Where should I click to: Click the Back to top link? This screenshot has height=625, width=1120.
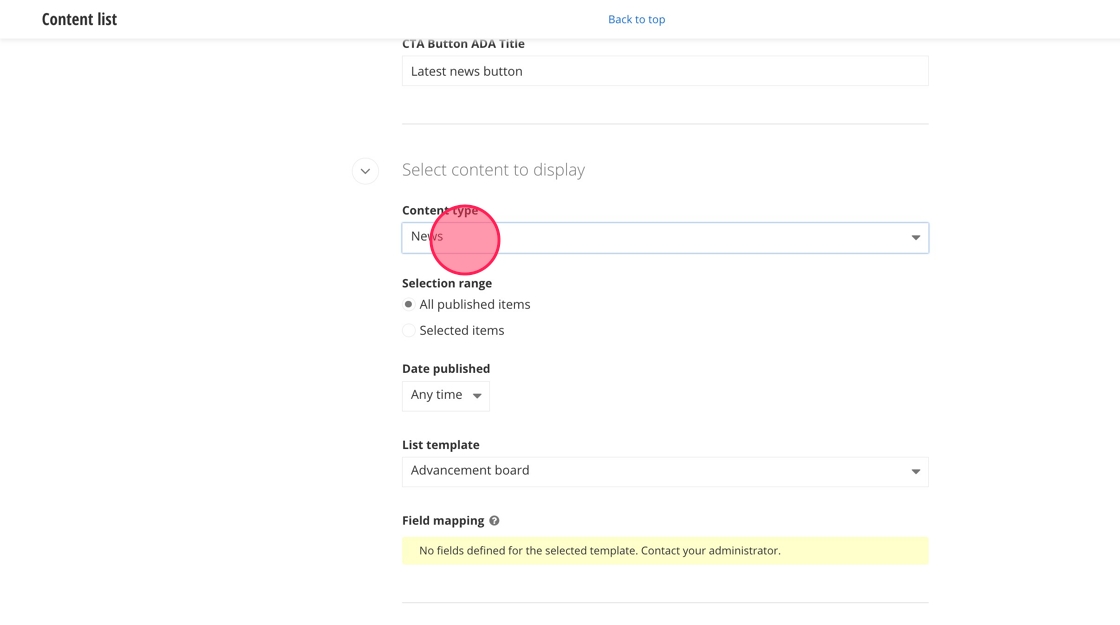(x=636, y=19)
